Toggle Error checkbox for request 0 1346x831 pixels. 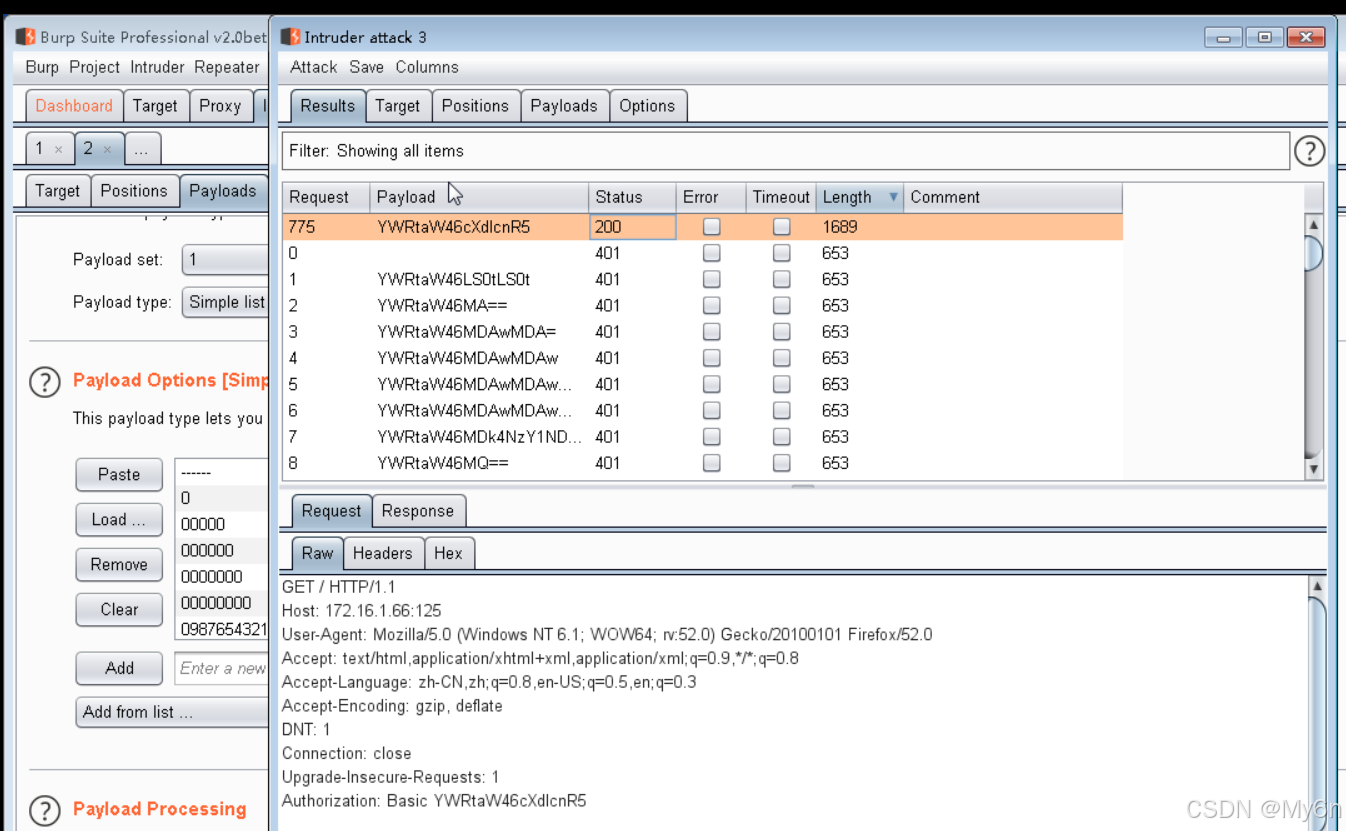pos(711,253)
